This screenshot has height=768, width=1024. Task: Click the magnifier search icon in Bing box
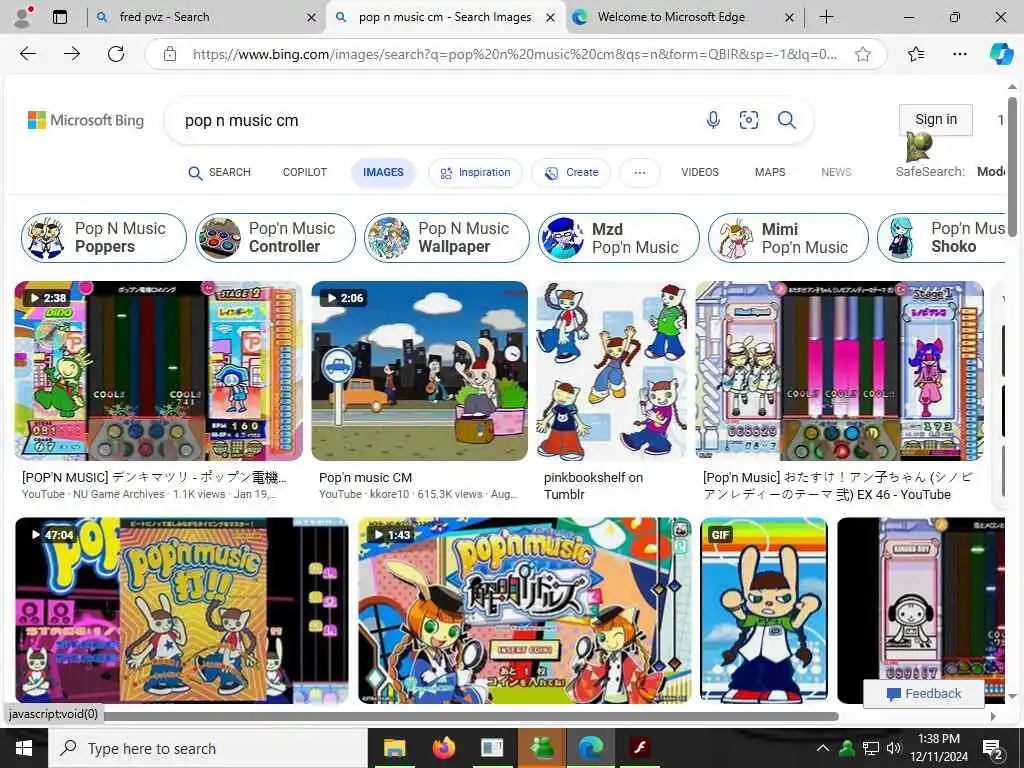pos(786,120)
